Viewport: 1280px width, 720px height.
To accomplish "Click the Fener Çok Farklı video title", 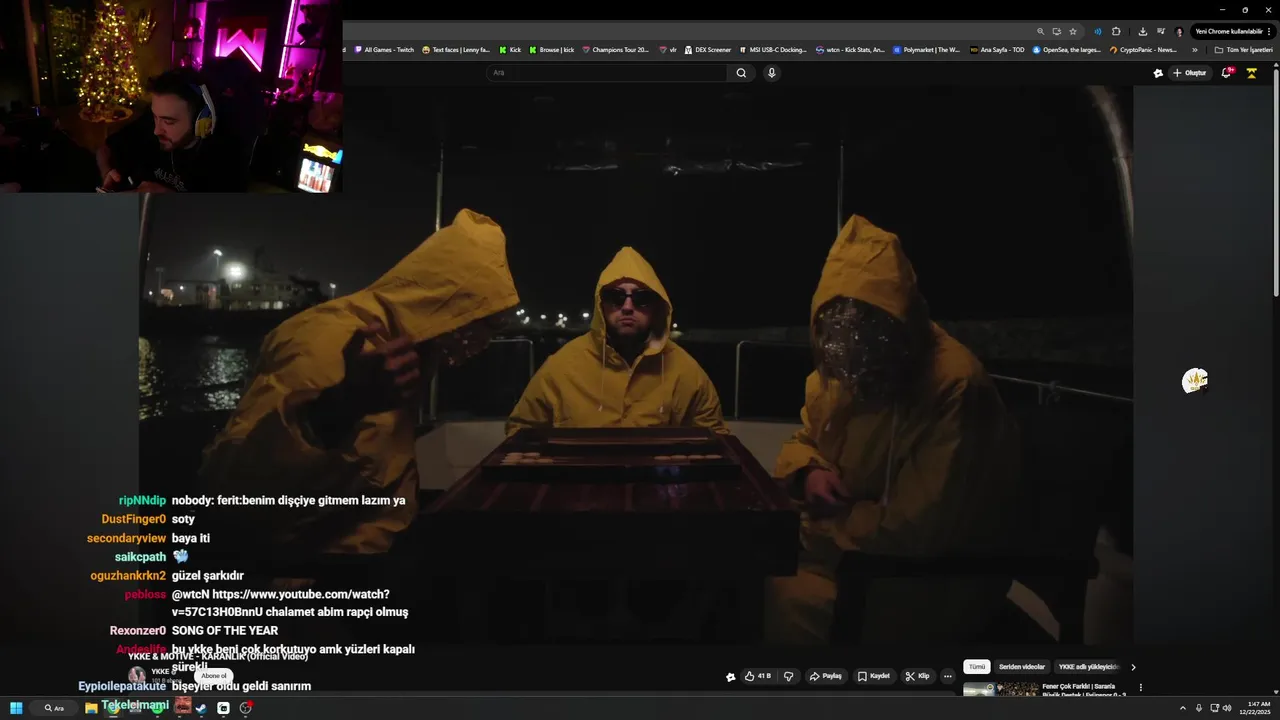I will coord(1084,690).
